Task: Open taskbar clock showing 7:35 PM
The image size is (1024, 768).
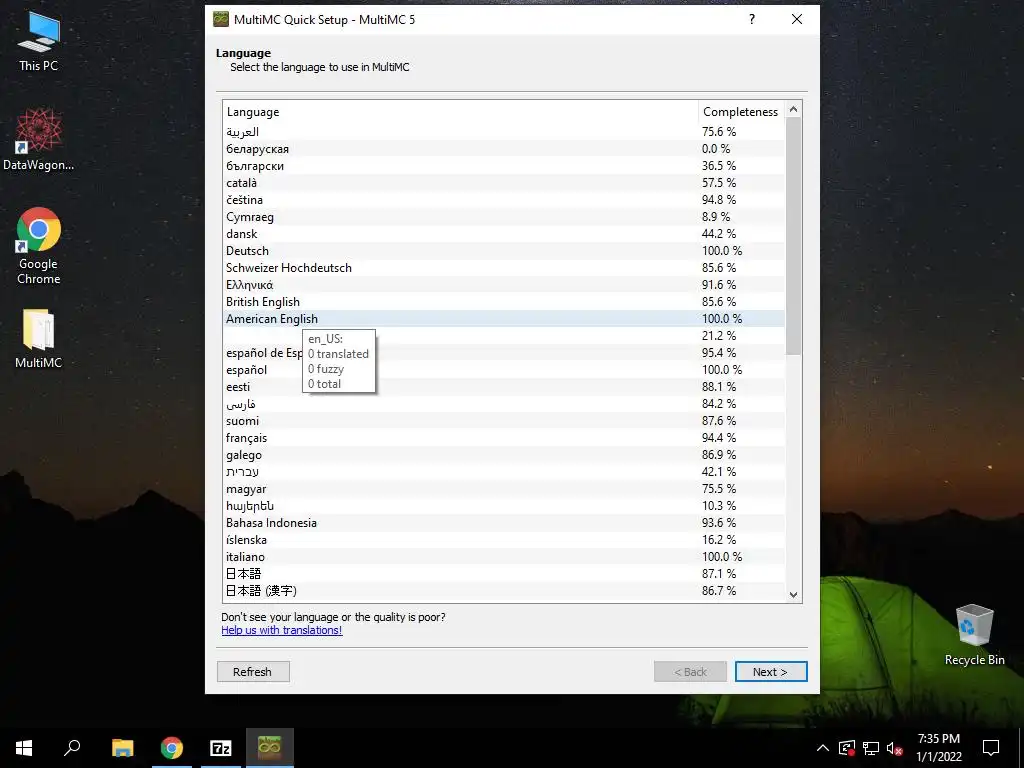Action: (x=938, y=748)
